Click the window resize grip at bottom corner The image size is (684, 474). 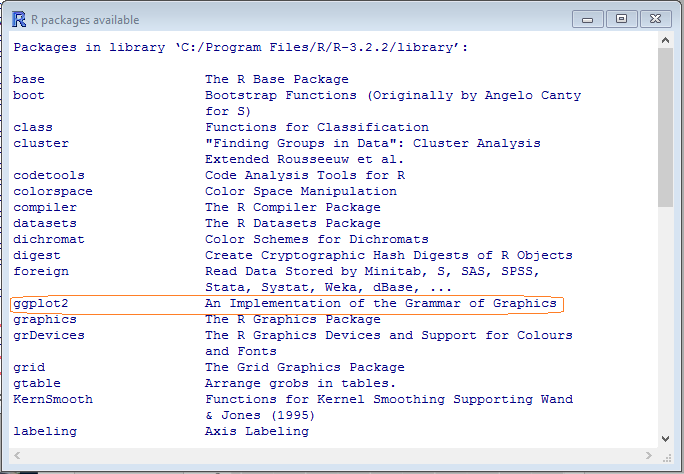click(x=667, y=457)
